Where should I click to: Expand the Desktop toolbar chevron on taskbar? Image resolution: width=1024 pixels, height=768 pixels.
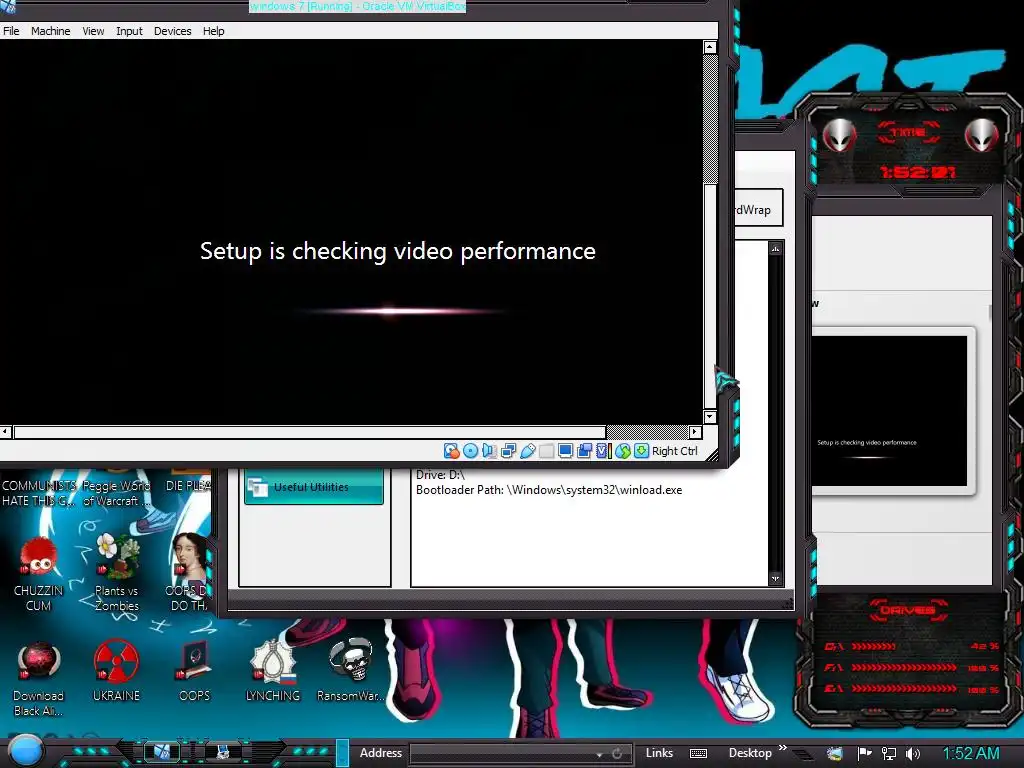[x=782, y=748]
